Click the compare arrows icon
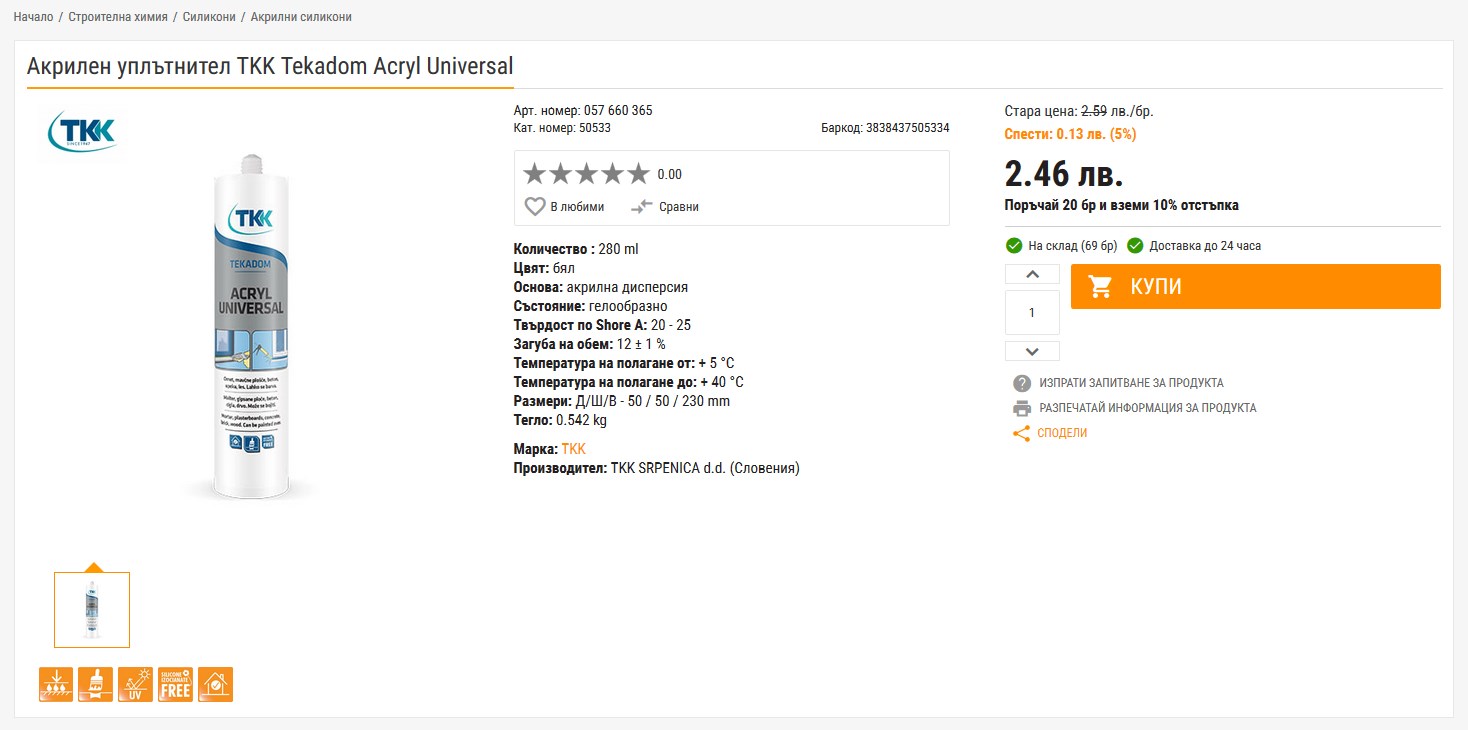 (x=642, y=207)
